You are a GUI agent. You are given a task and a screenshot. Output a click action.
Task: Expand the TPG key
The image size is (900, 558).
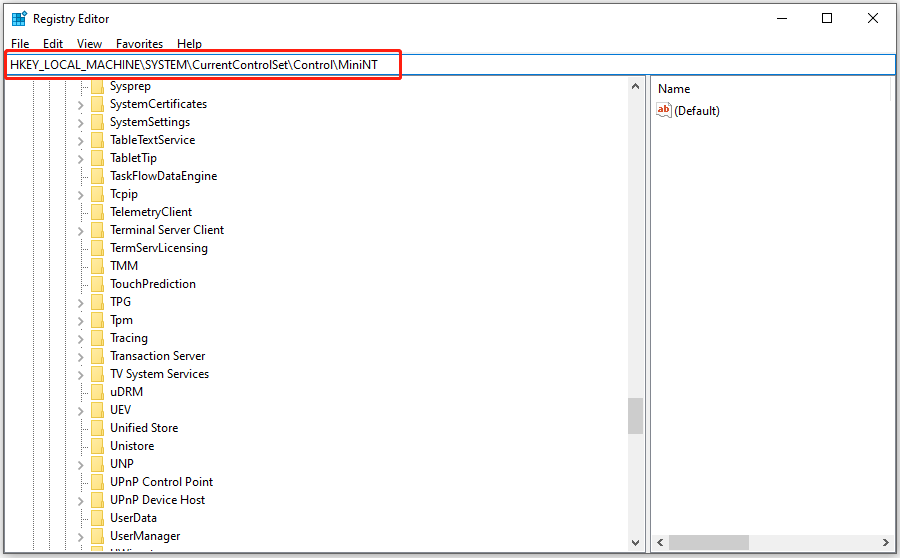coord(80,303)
